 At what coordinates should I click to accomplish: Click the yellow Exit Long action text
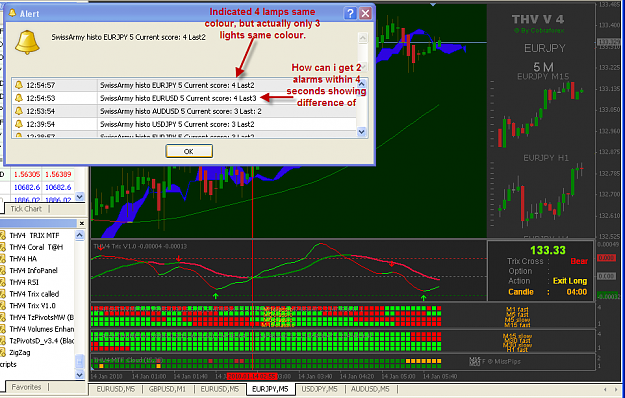coord(570,281)
